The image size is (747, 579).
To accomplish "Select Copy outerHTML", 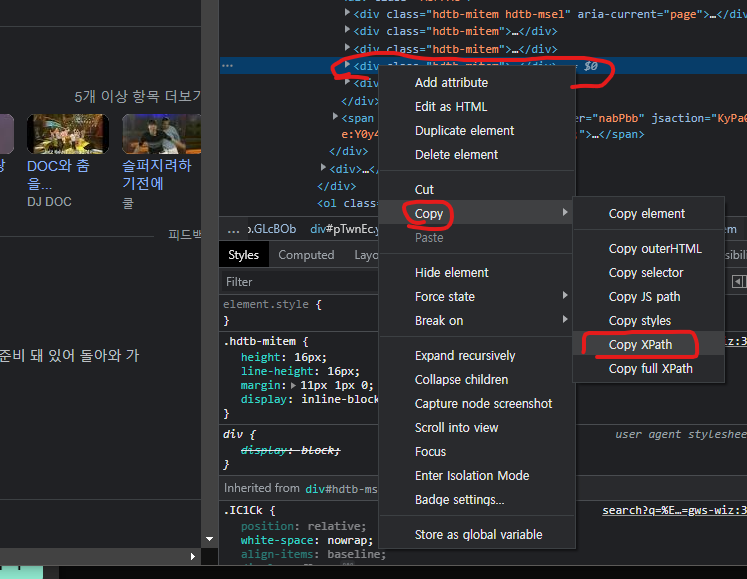I will point(648,249).
